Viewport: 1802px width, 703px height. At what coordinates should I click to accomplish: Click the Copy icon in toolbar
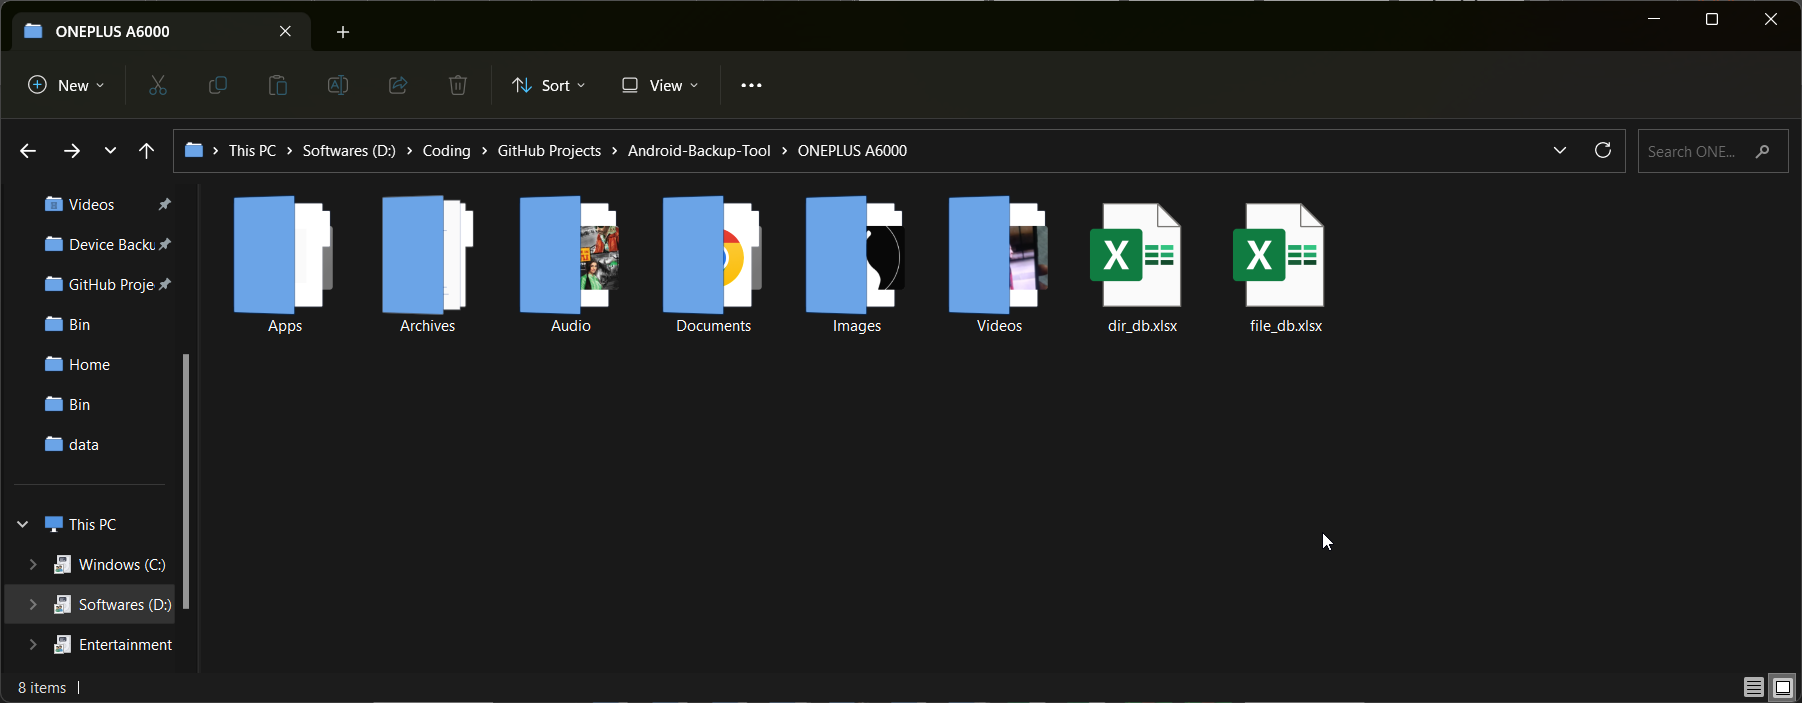click(218, 86)
